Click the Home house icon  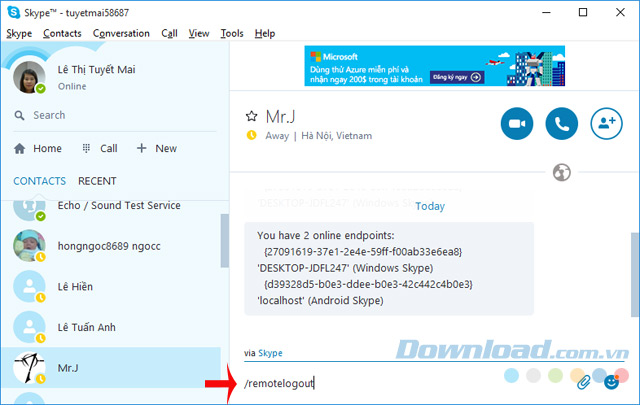[20, 148]
